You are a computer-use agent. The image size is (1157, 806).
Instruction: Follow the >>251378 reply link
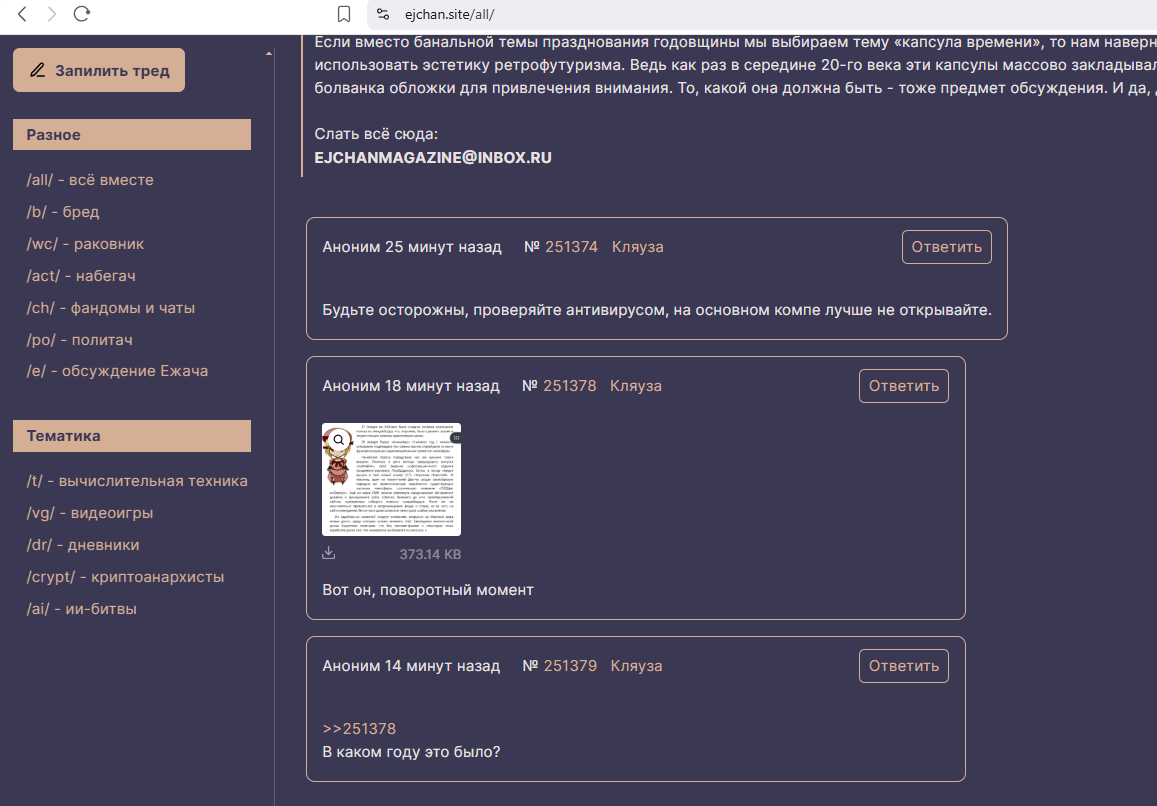click(359, 728)
